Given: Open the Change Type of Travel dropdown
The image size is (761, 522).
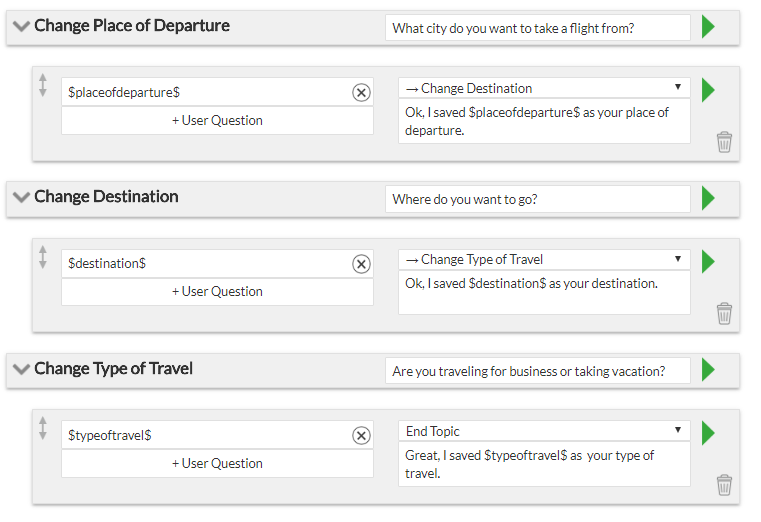Looking at the screenshot, I should pyautogui.click(x=544, y=260).
